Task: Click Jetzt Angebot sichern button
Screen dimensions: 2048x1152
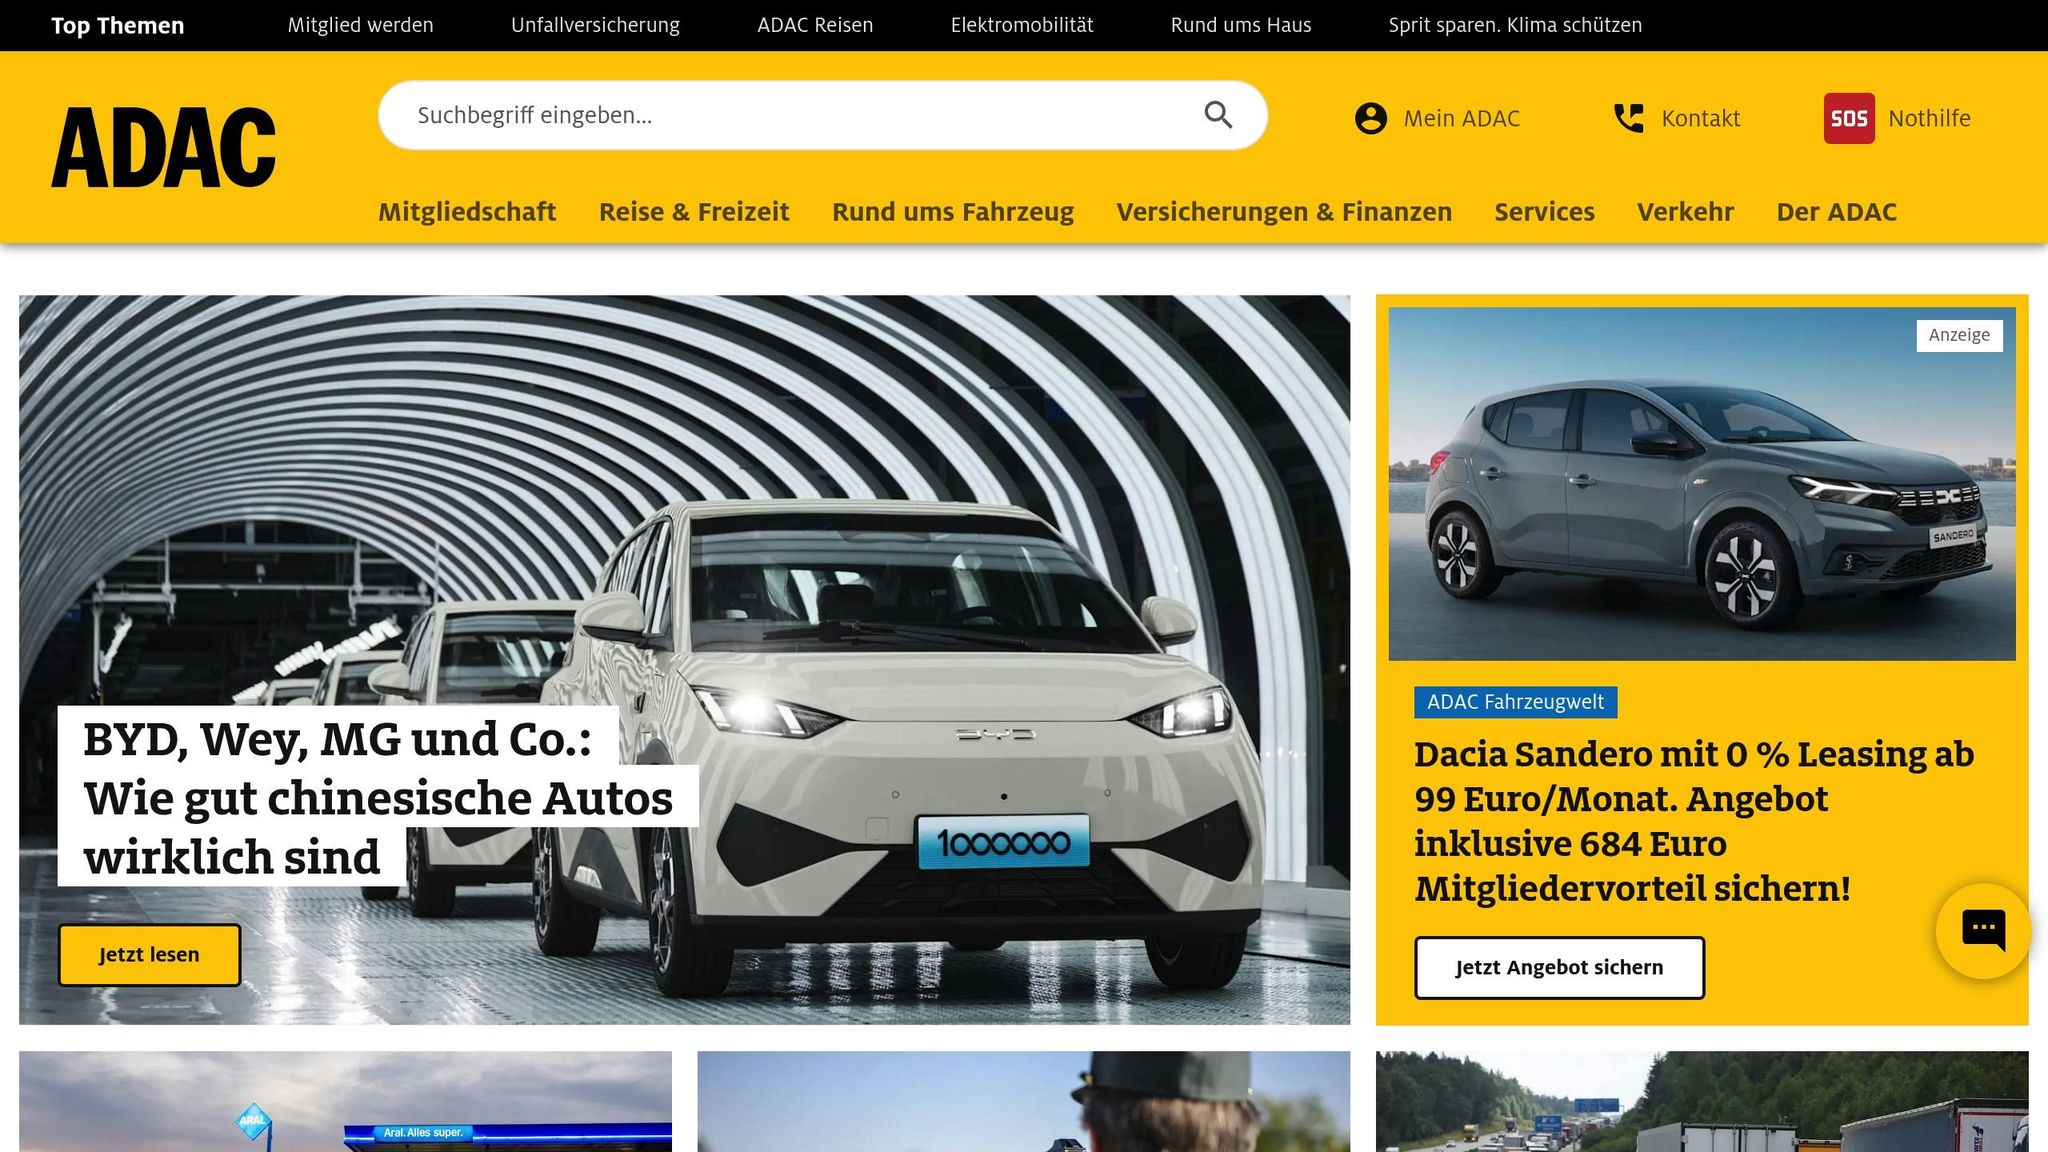Action: pyautogui.click(x=1559, y=967)
